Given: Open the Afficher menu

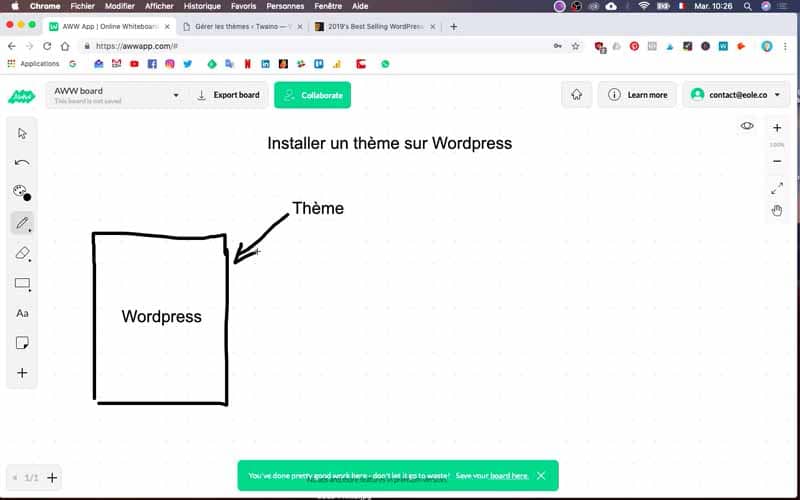Looking at the screenshot, I should (x=159, y=6).
